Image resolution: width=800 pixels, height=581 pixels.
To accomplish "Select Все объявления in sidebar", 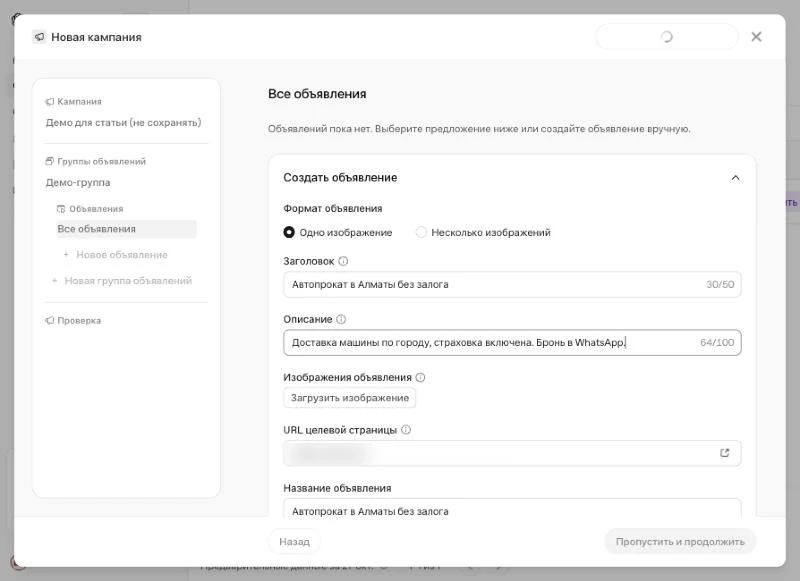I will 127,229.
